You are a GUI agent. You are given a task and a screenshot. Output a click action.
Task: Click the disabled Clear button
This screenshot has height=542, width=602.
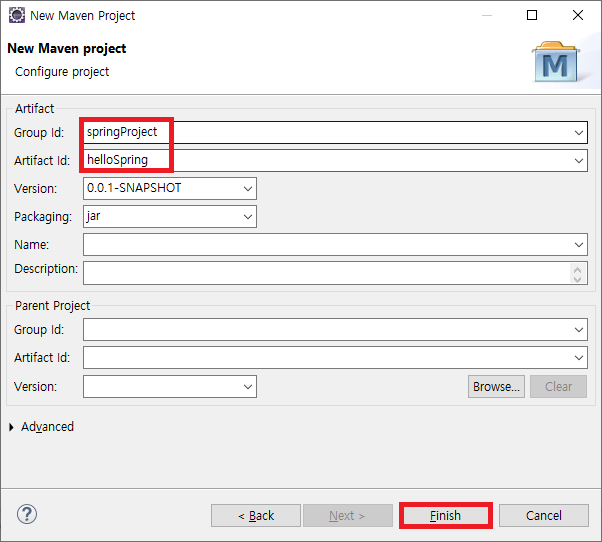click(x=558, y=387)
